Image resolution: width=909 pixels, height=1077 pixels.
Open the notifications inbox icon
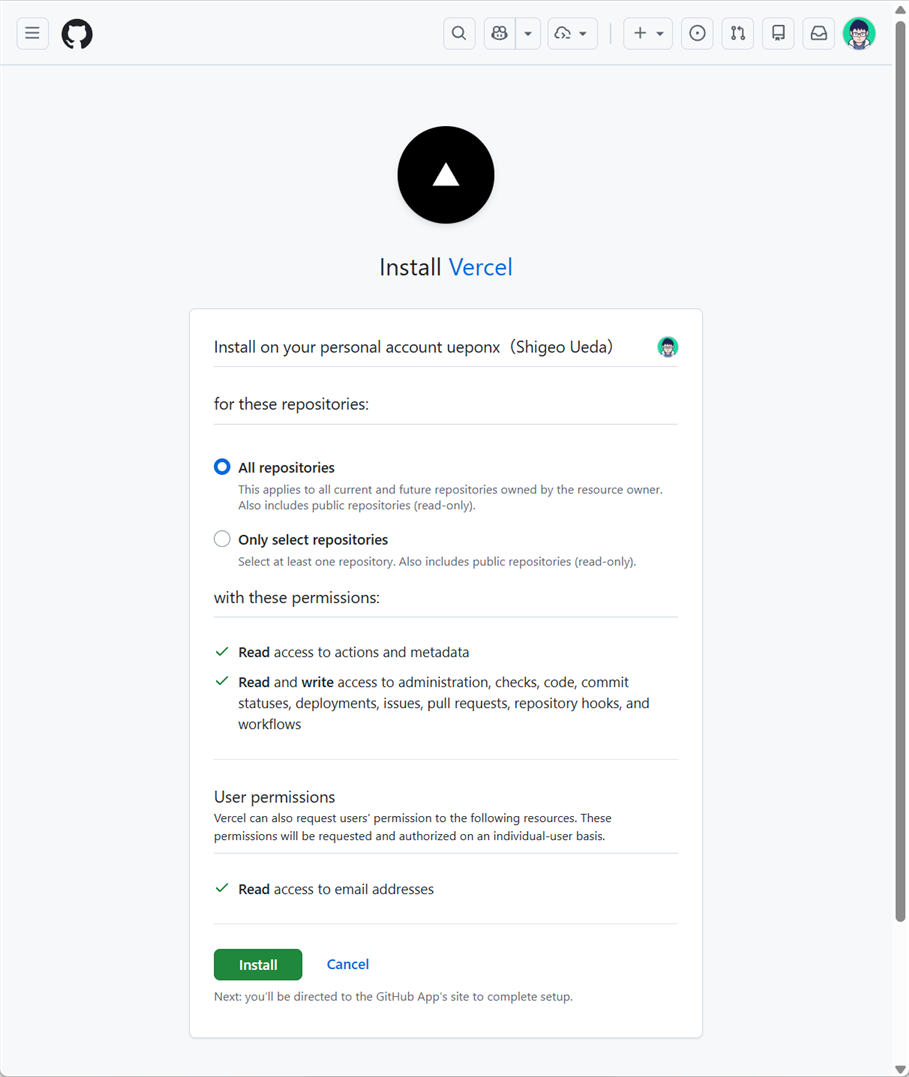point(818,33)
